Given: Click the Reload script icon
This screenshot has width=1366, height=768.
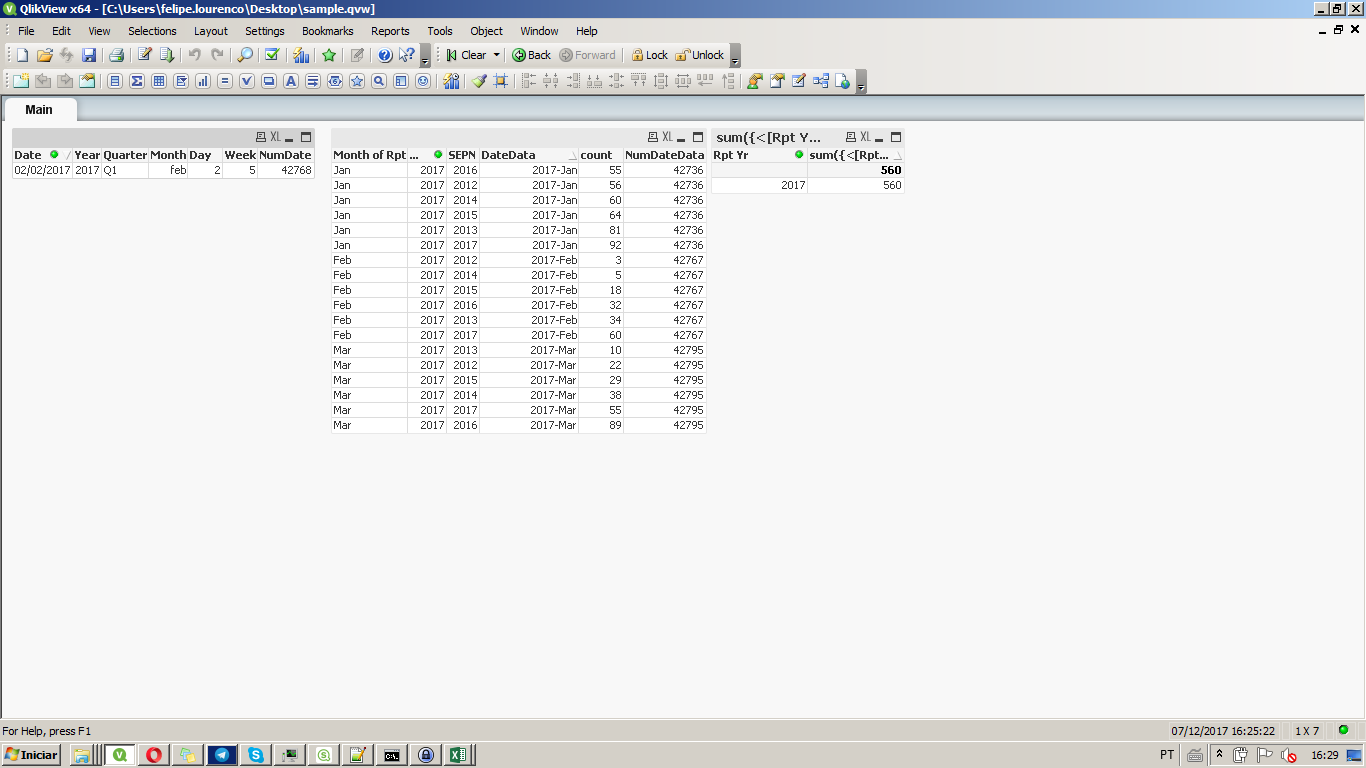Looking at the screenshot, I should tap(167, 55).
